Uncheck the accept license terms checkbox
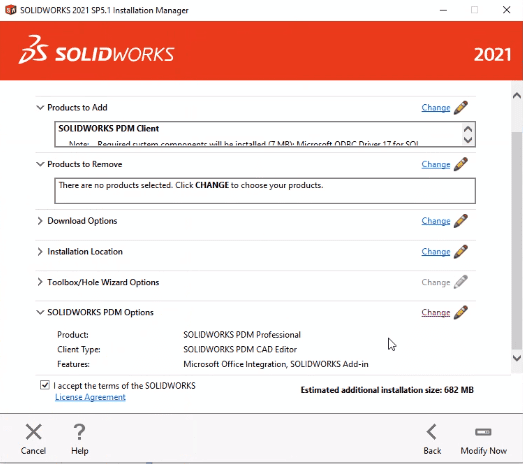Screen dimensions: 523x464 pyautogui.click(x=45, y=385)
